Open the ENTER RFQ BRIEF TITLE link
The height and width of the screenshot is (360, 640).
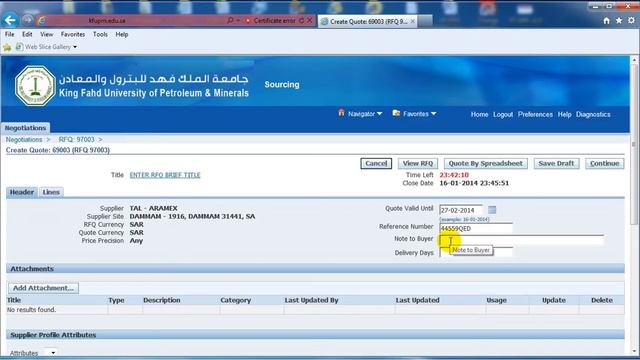tap(165, 175)
